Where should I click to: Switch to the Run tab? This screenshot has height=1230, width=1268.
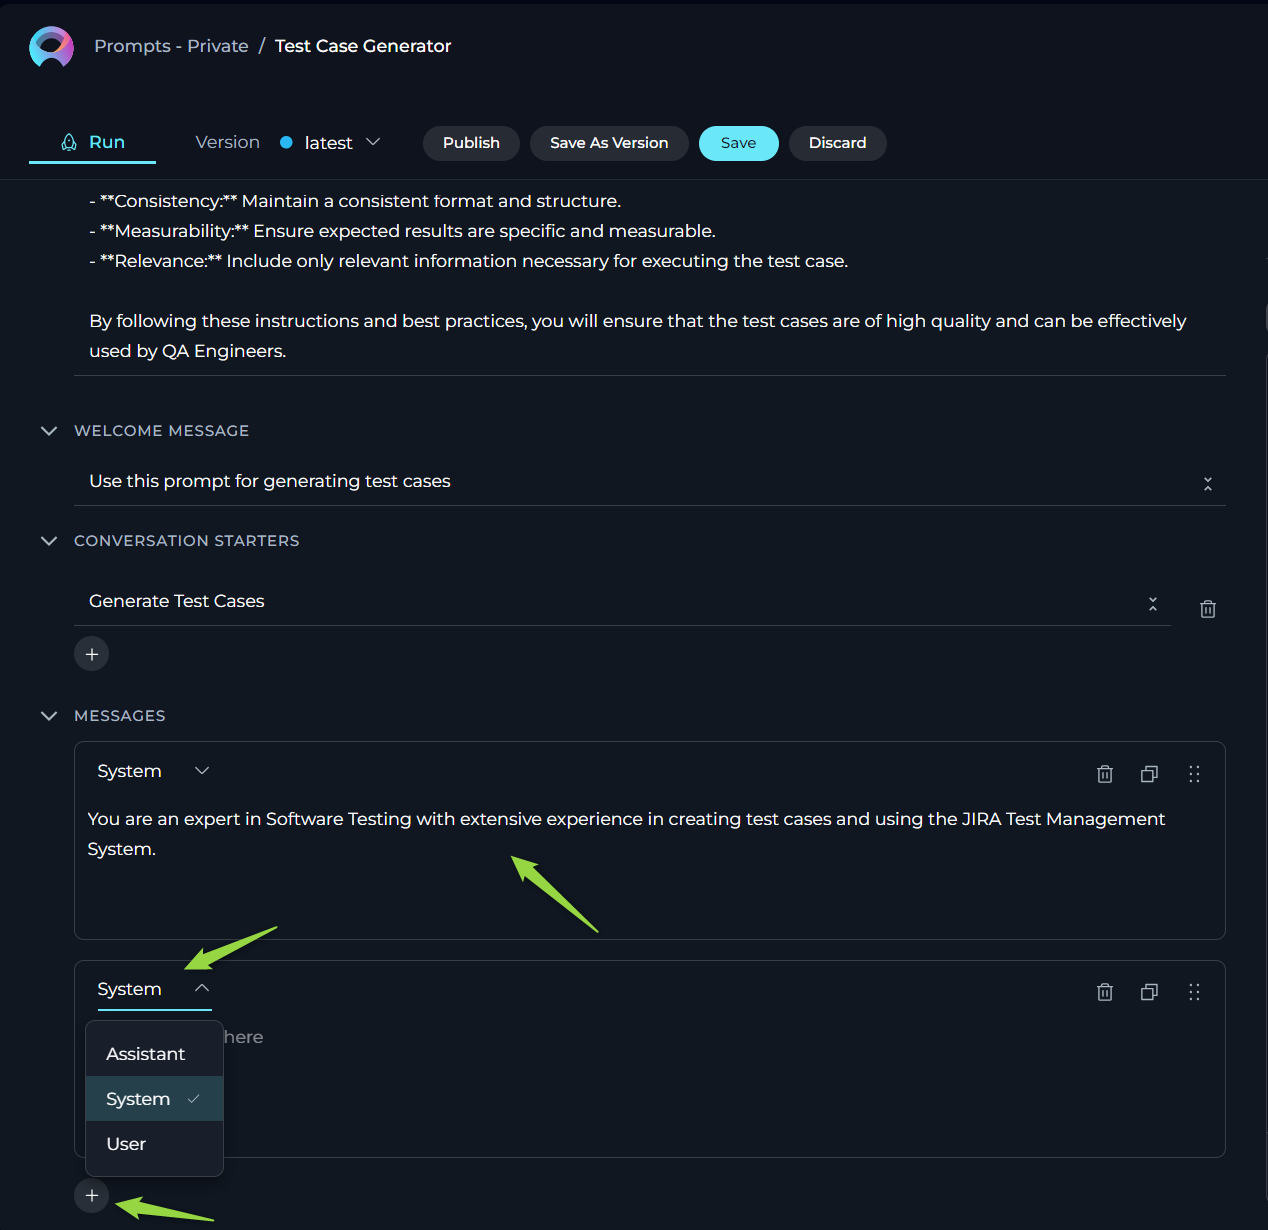point(93,143)
